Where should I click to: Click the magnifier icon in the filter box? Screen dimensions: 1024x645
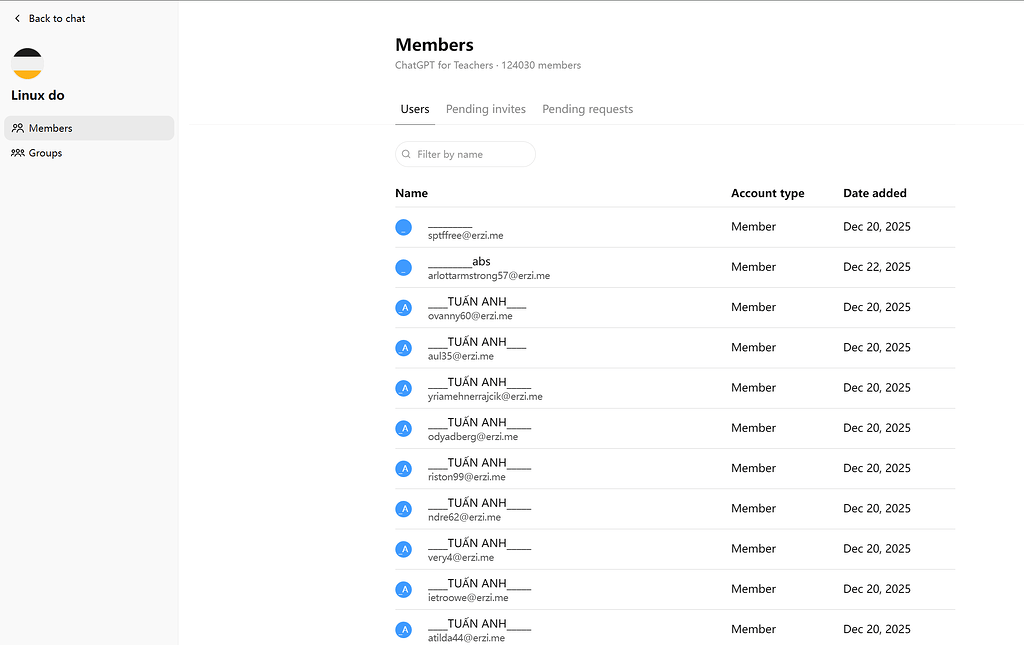tap(406, 154)
